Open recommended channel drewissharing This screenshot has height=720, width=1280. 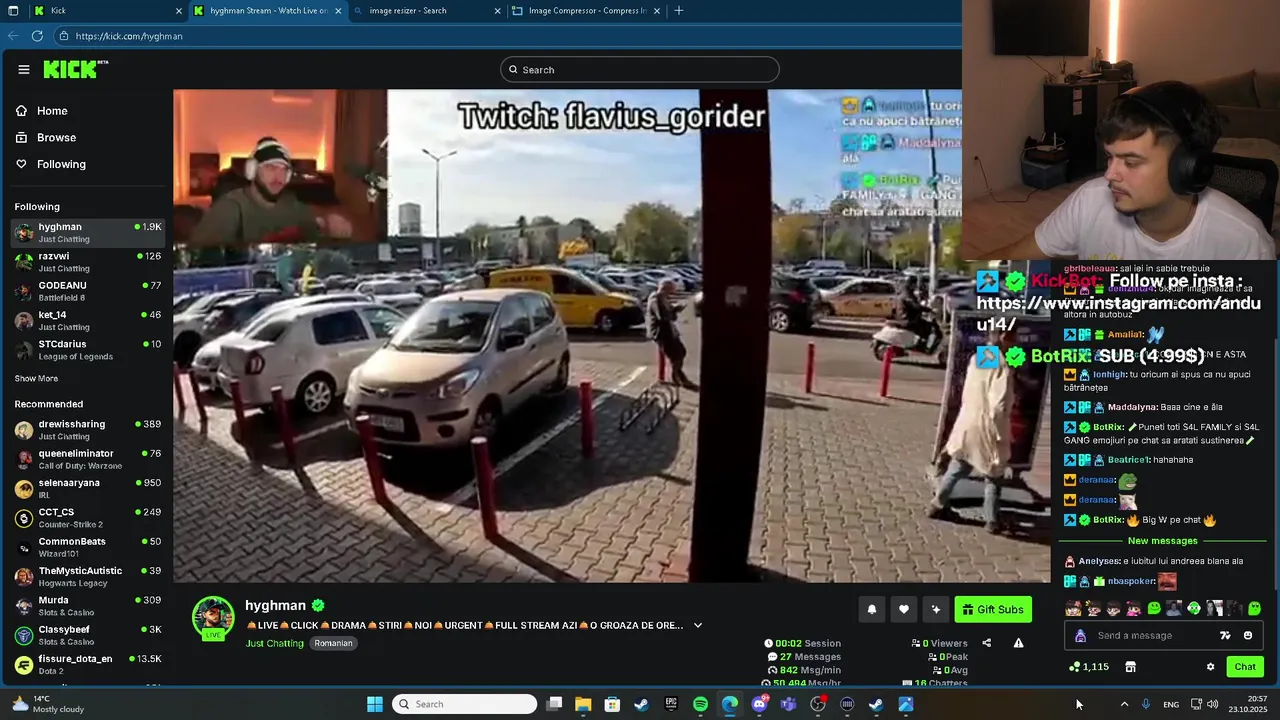(x=88, y=430)
